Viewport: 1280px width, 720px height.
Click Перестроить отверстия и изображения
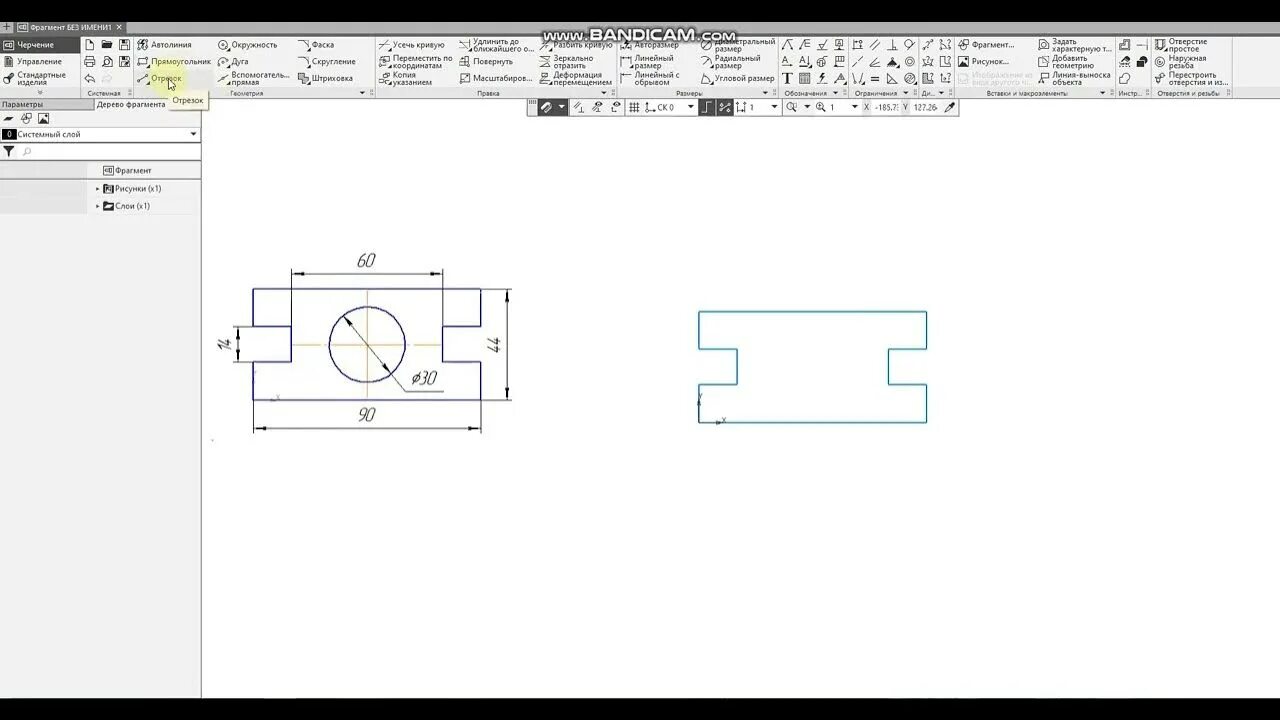[1192, 78]
